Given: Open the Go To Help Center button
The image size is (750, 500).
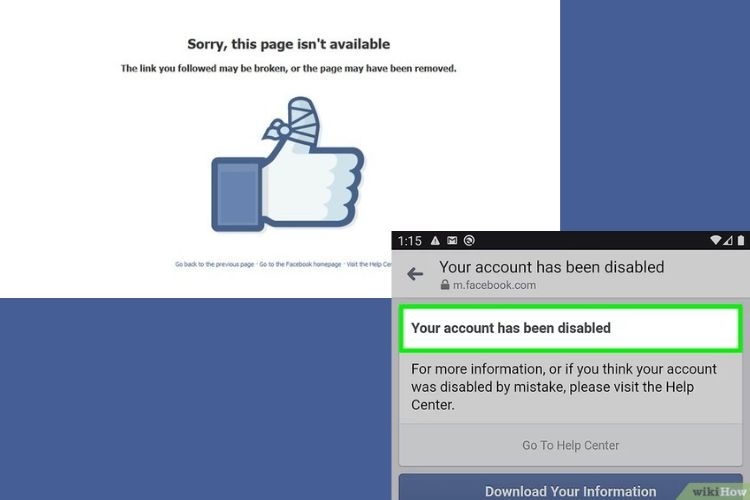Looking at the screenshot, I should pyautogui.click(x=570, y=445).
